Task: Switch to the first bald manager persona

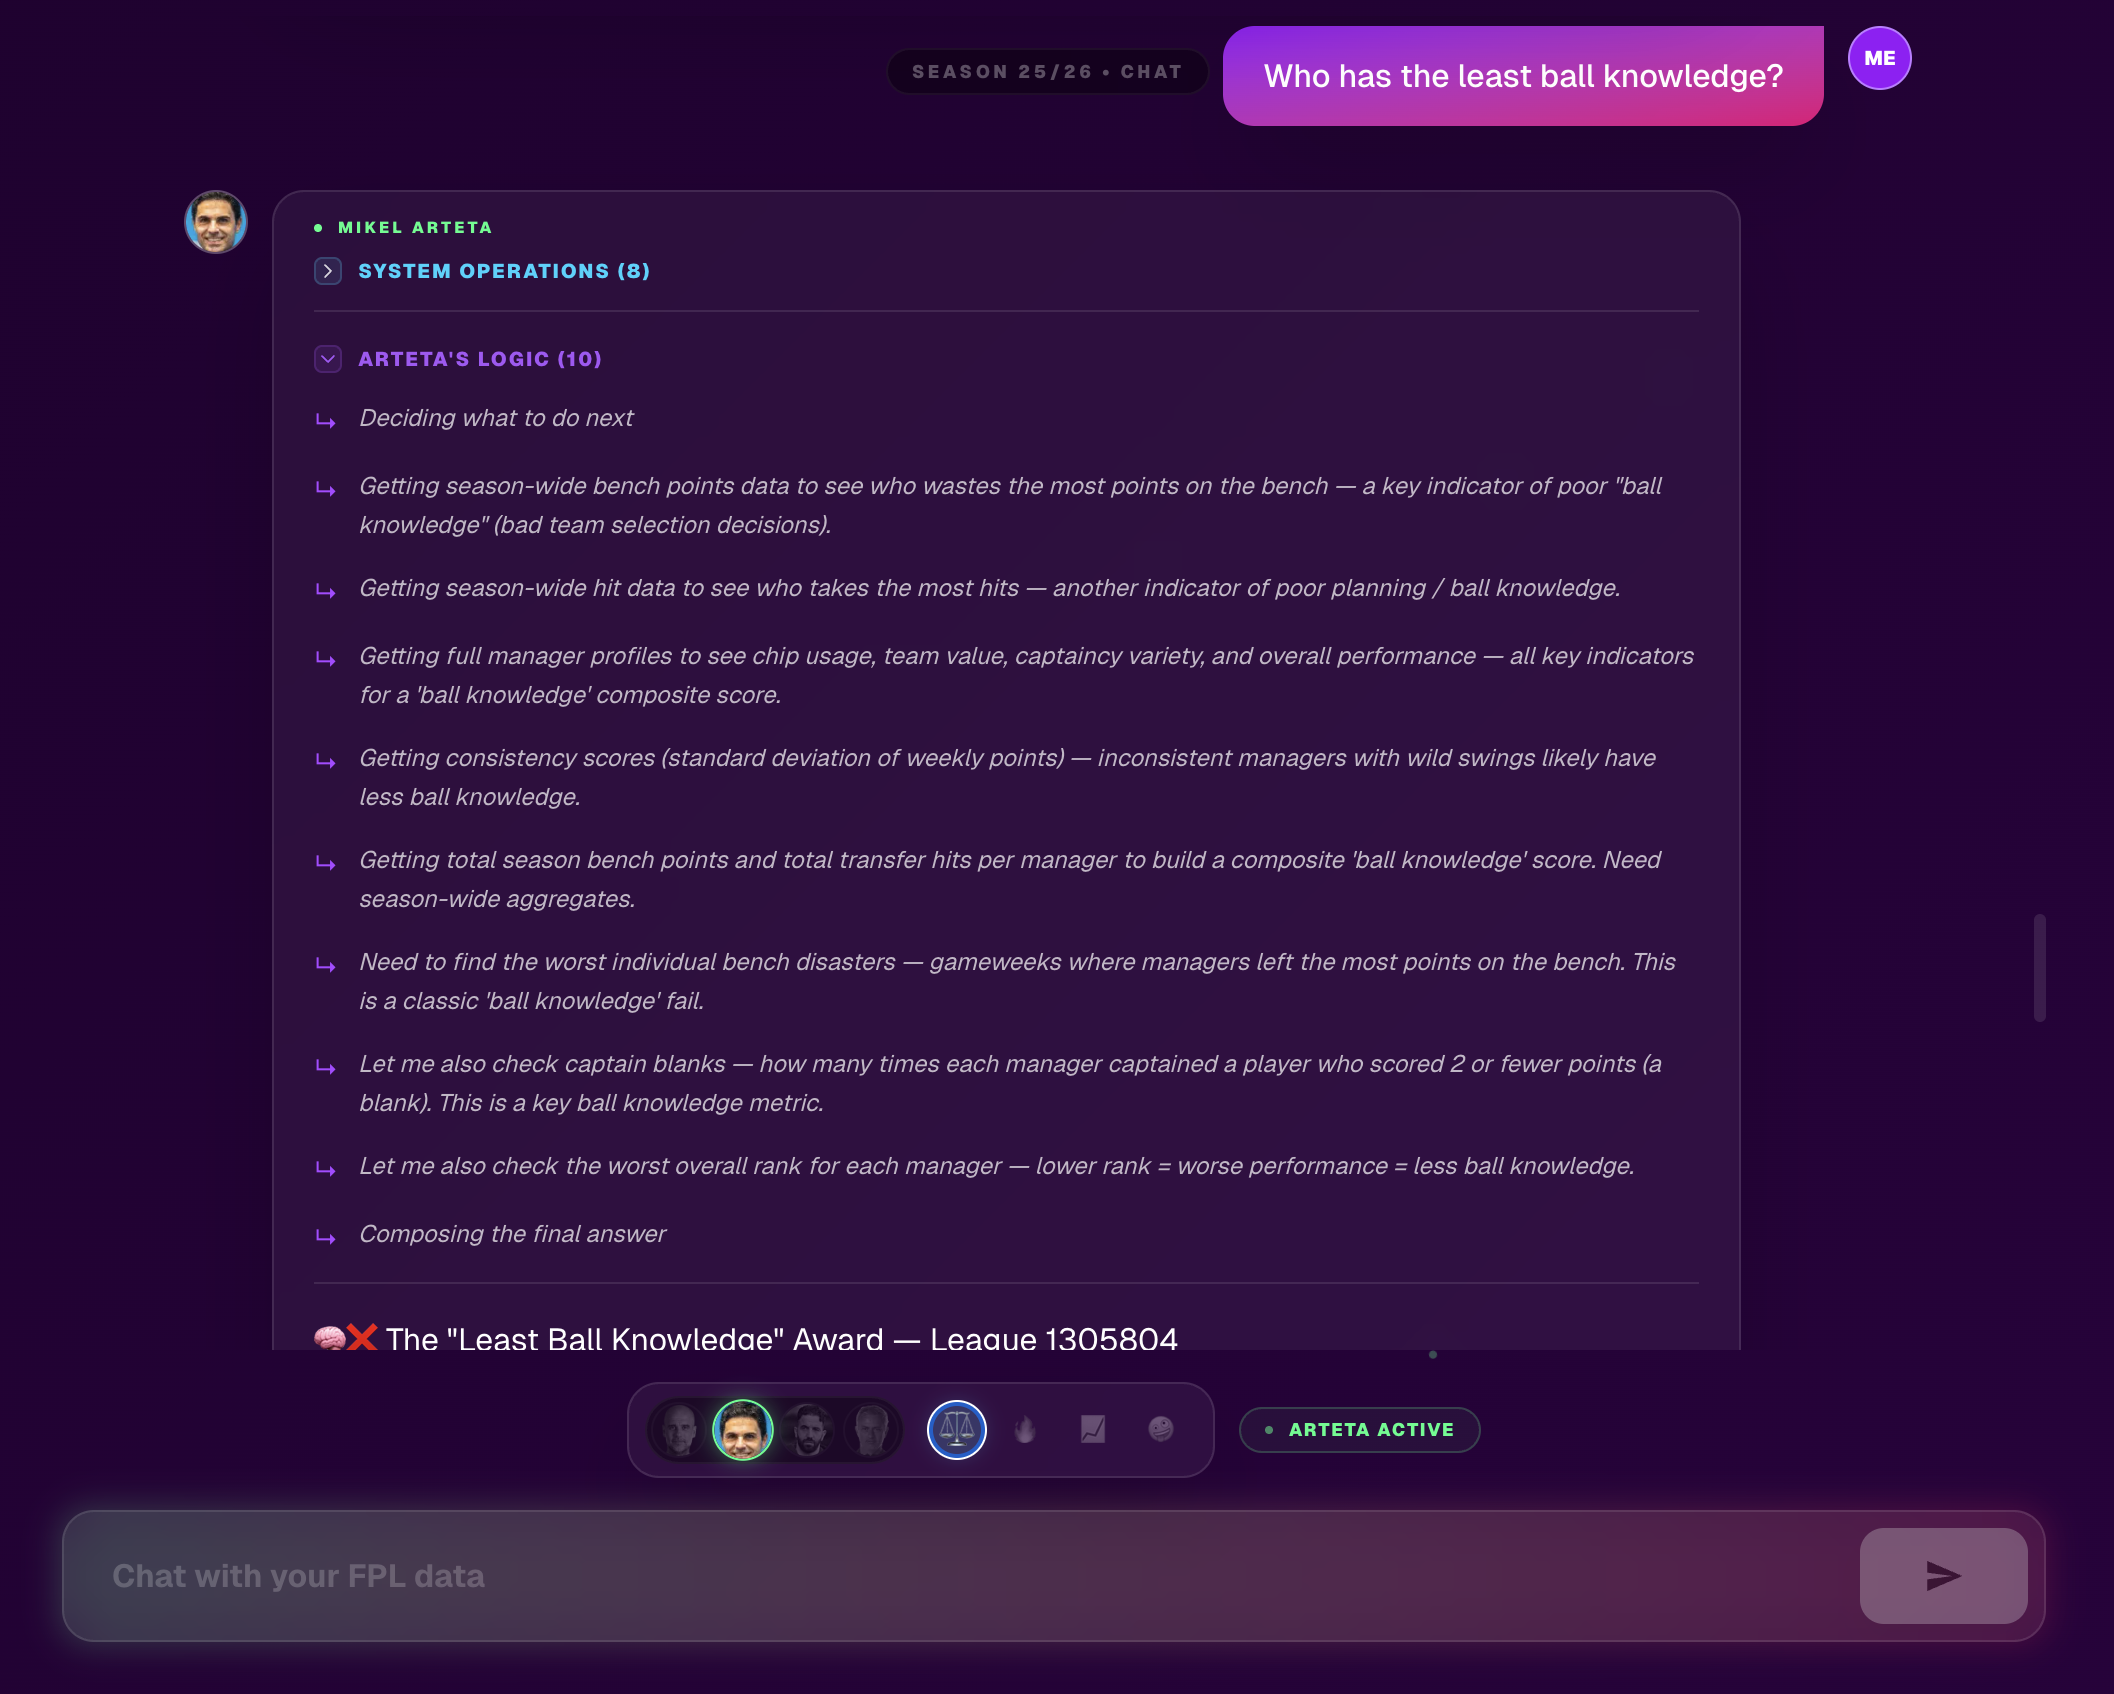Action: pyautogui.click(x=680, y=1429)
